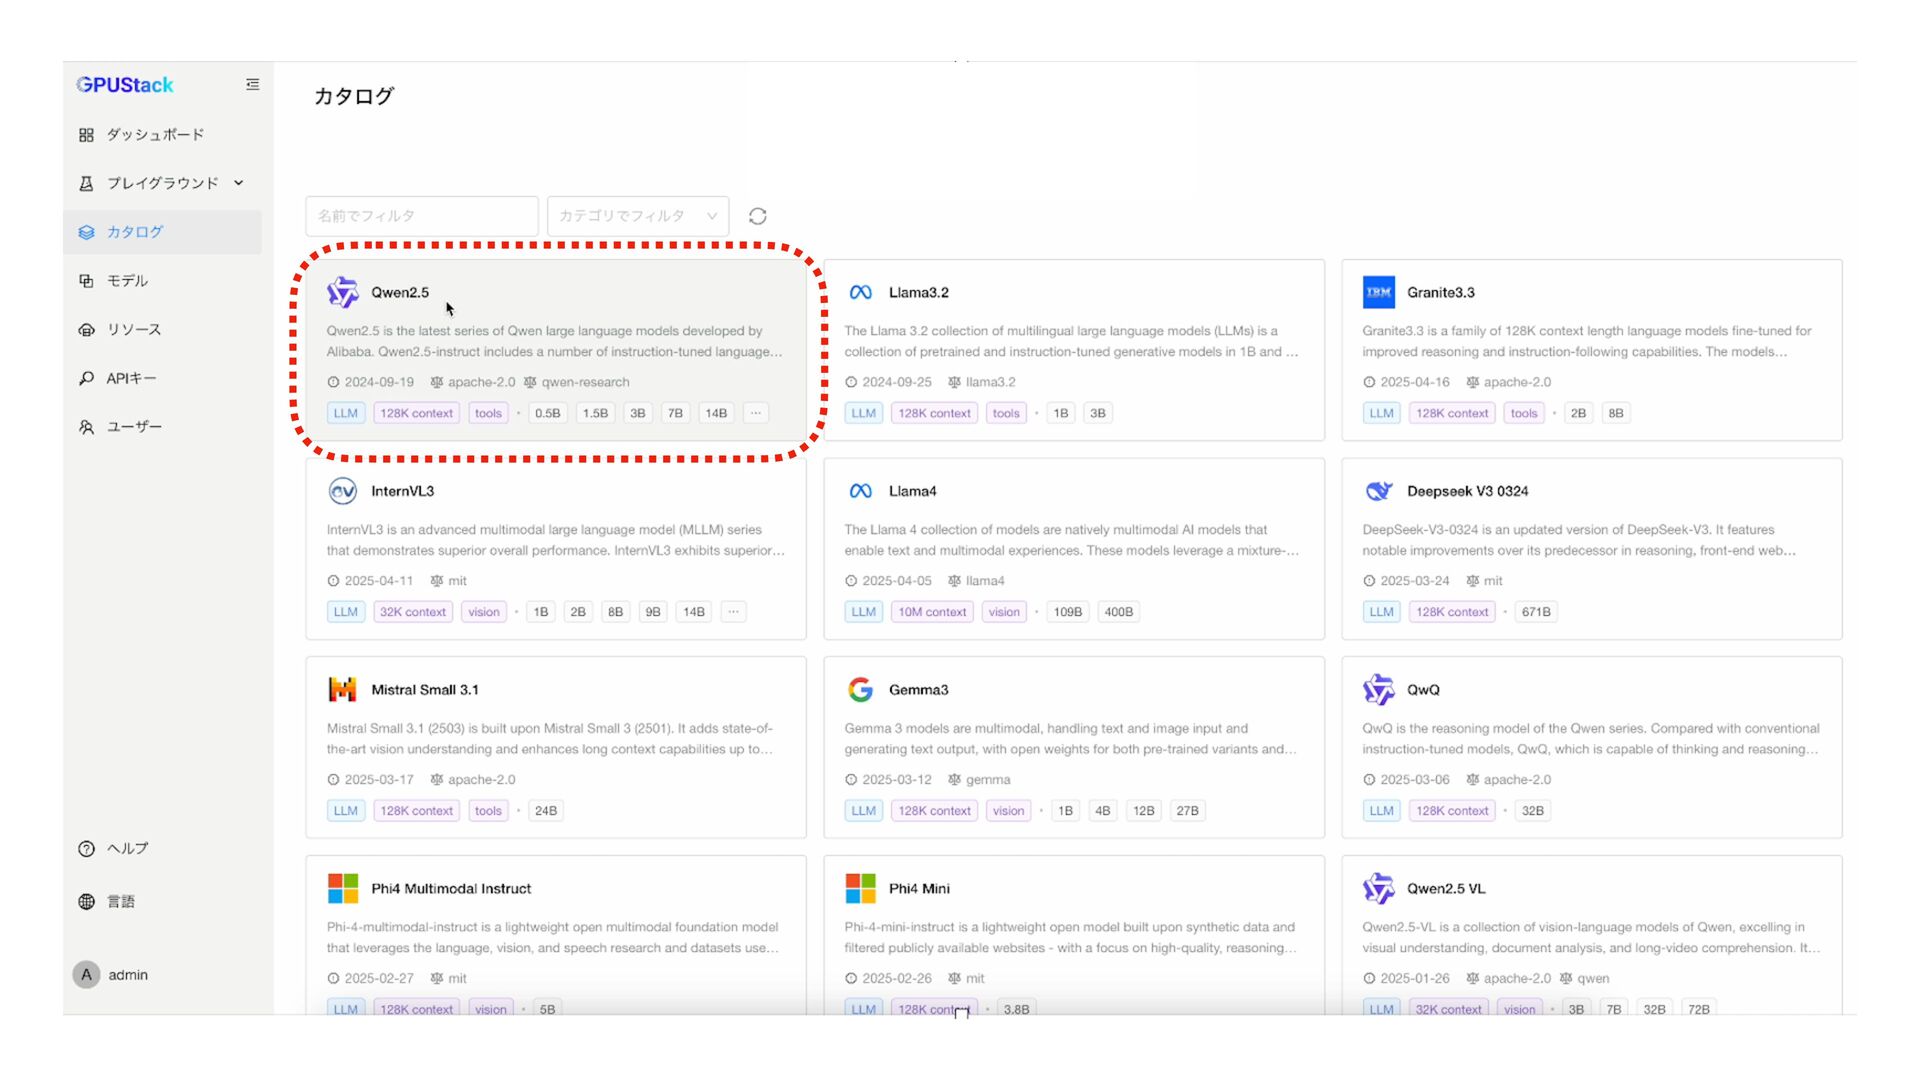Click the qwen-research license on Qwen2.5

tap(585, 382)
